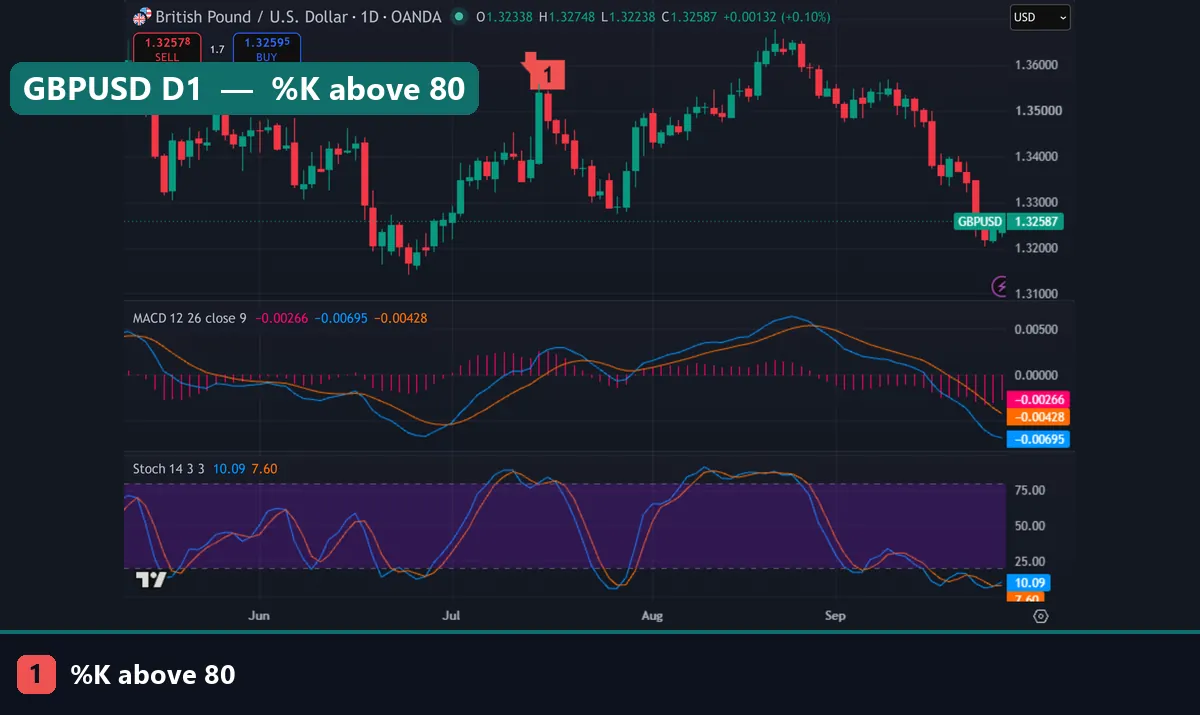Viewport: 1200px width, 715px height.
Task: Select the Stoch 14 3 3 legend
Action: (169, 468)
